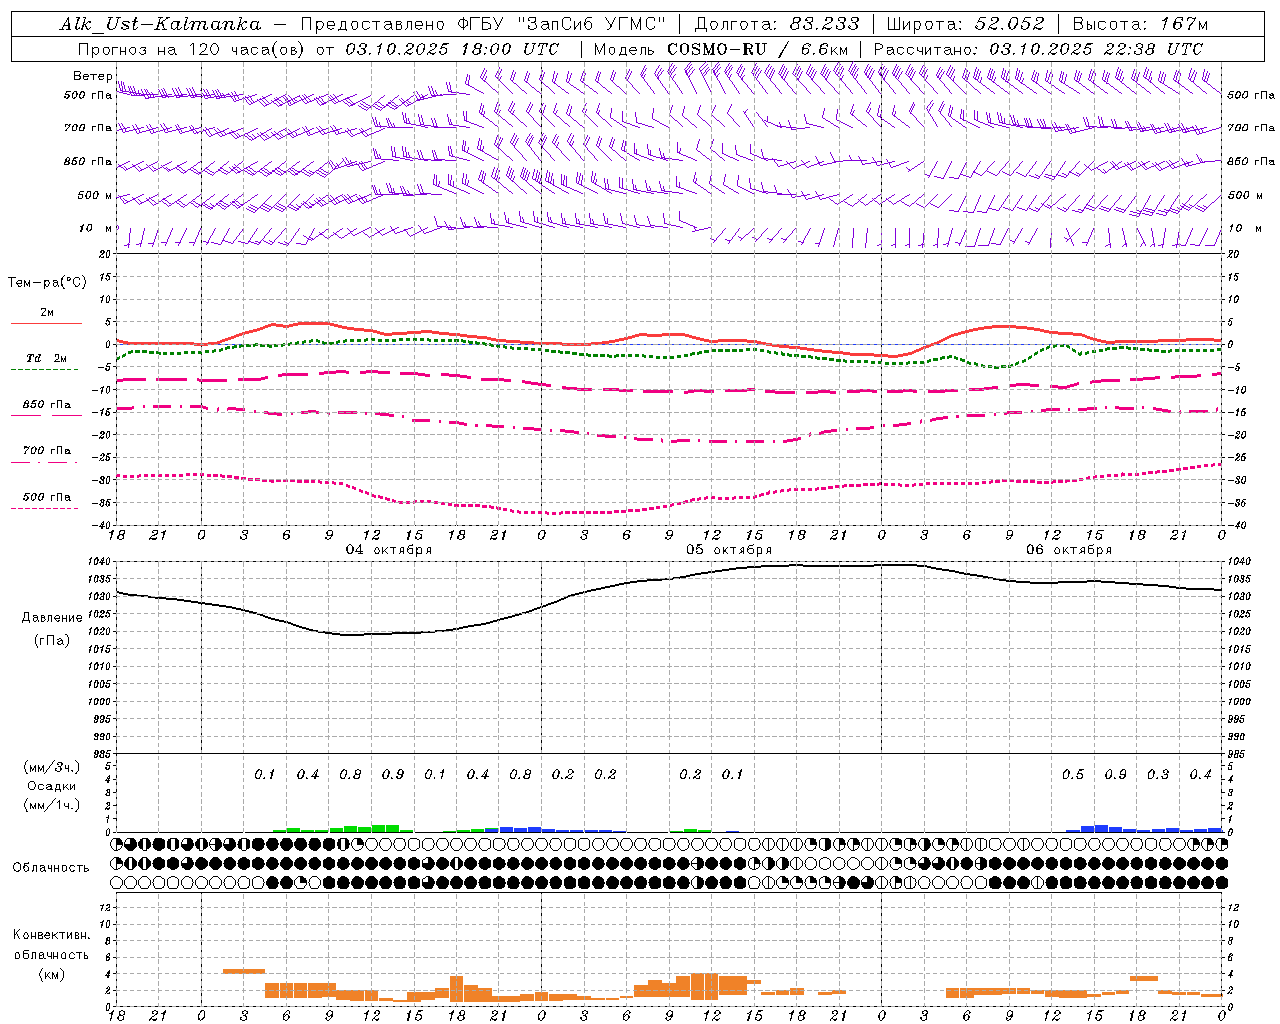Select the (мм/3ч.) units label
The width and height of the screenshot is (1280, 1024).
[52, 767]
